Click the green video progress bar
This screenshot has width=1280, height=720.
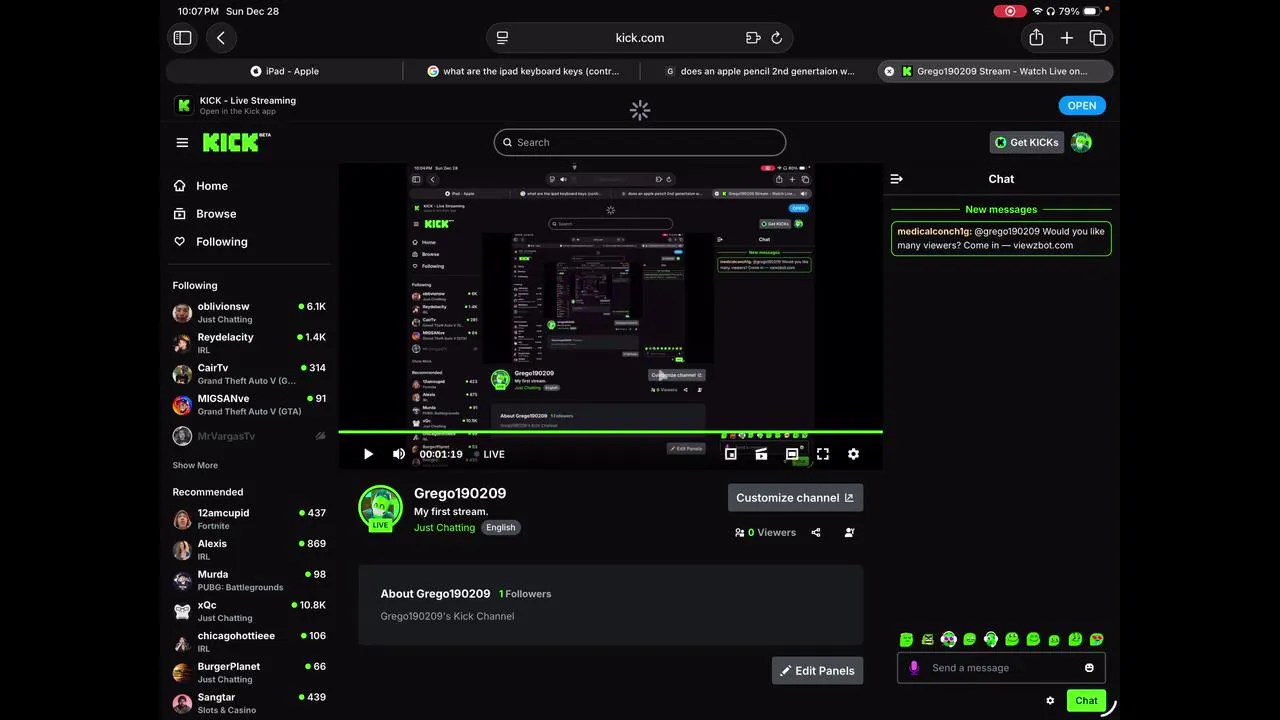610,432
